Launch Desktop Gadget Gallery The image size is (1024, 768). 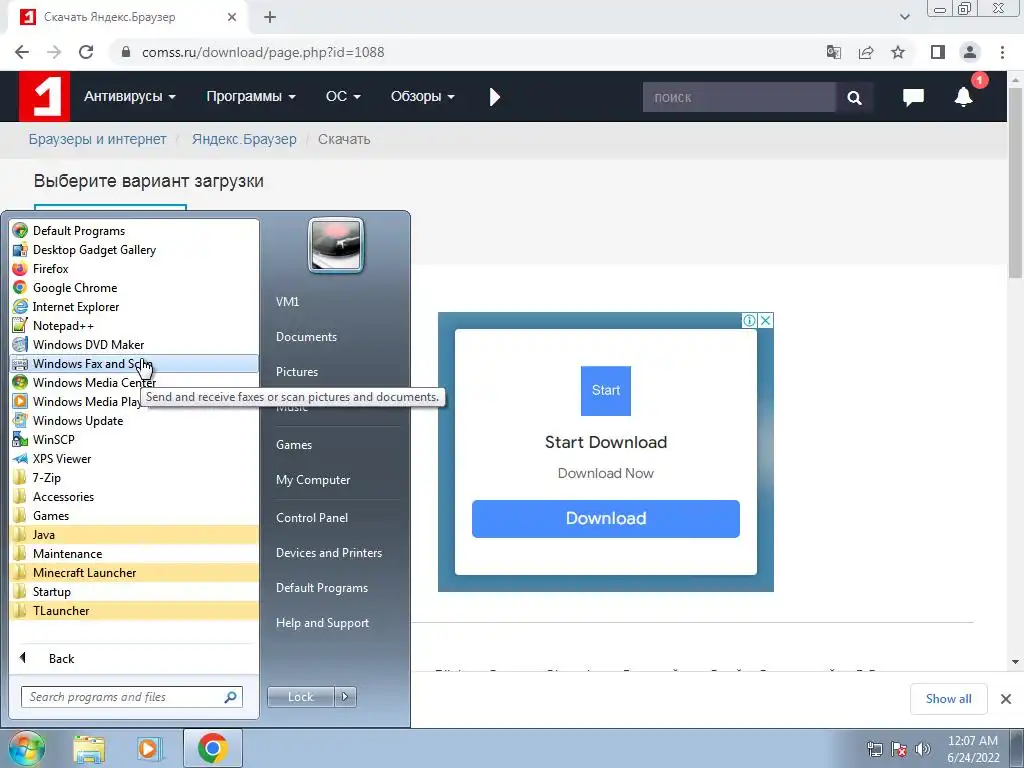tap(135, 249)
